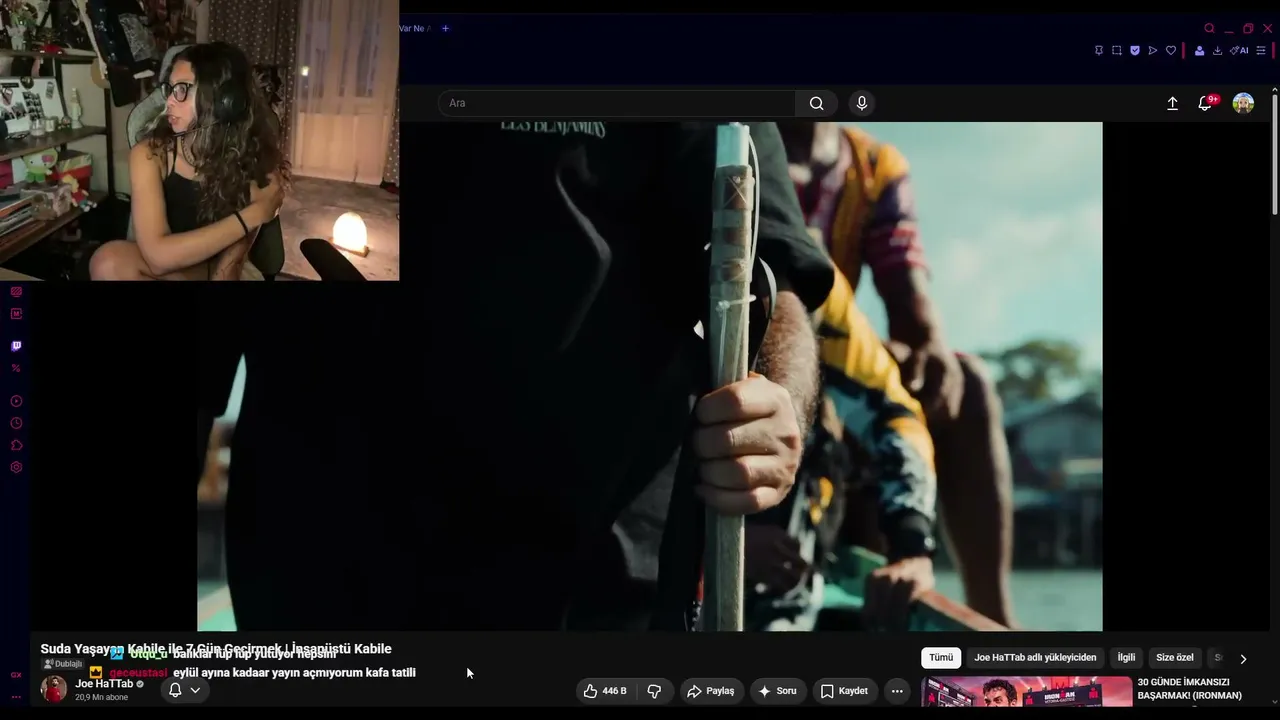Open the striped square icon in sidebar
The image size is (1280, 720).
(16, 291)
